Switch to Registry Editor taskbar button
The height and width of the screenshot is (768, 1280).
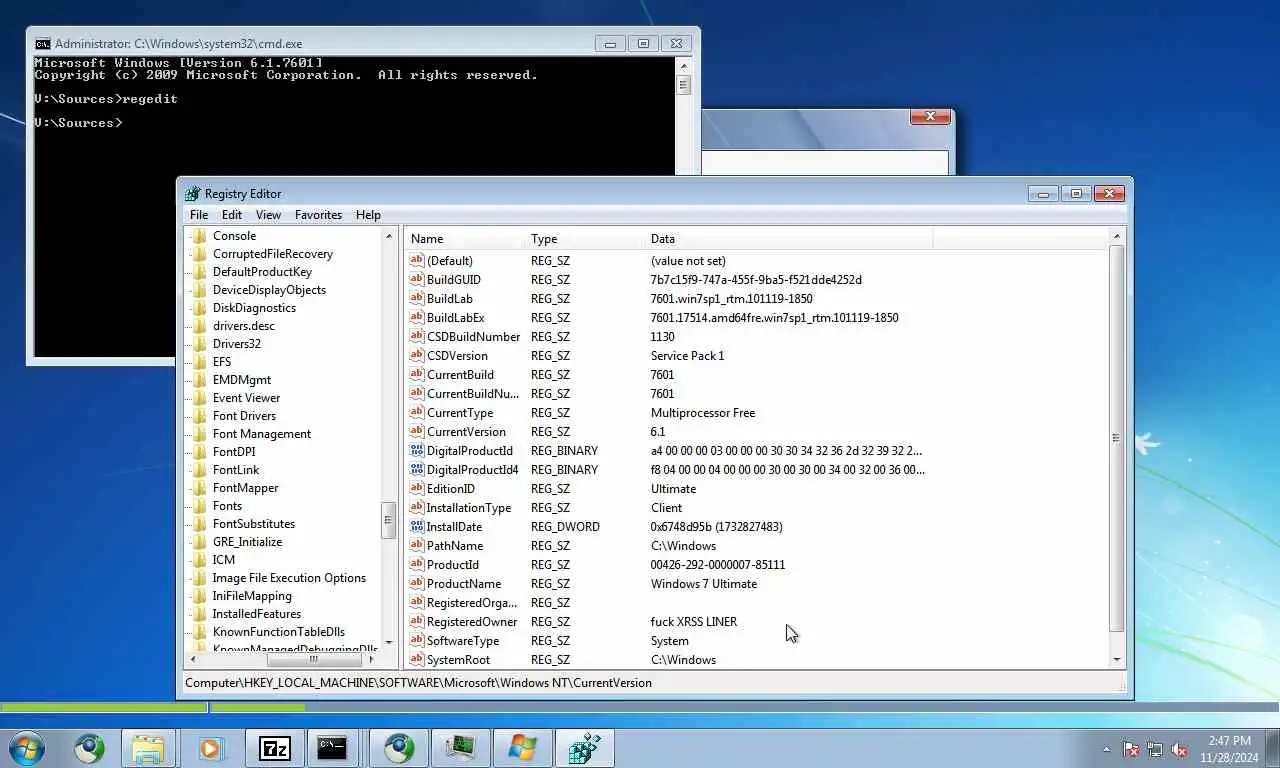tap(585, 748)
